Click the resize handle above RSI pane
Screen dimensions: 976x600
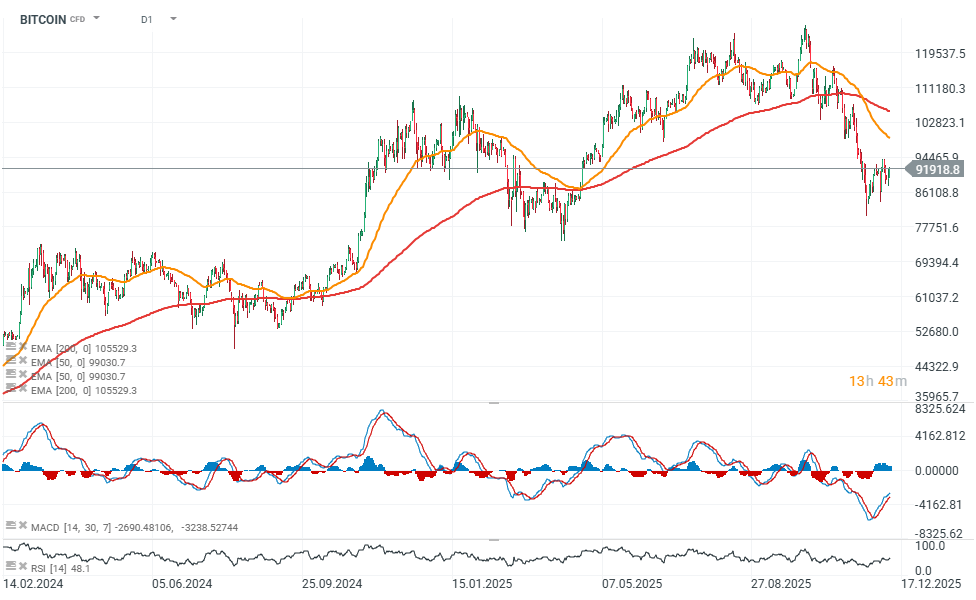pos(492,540)
